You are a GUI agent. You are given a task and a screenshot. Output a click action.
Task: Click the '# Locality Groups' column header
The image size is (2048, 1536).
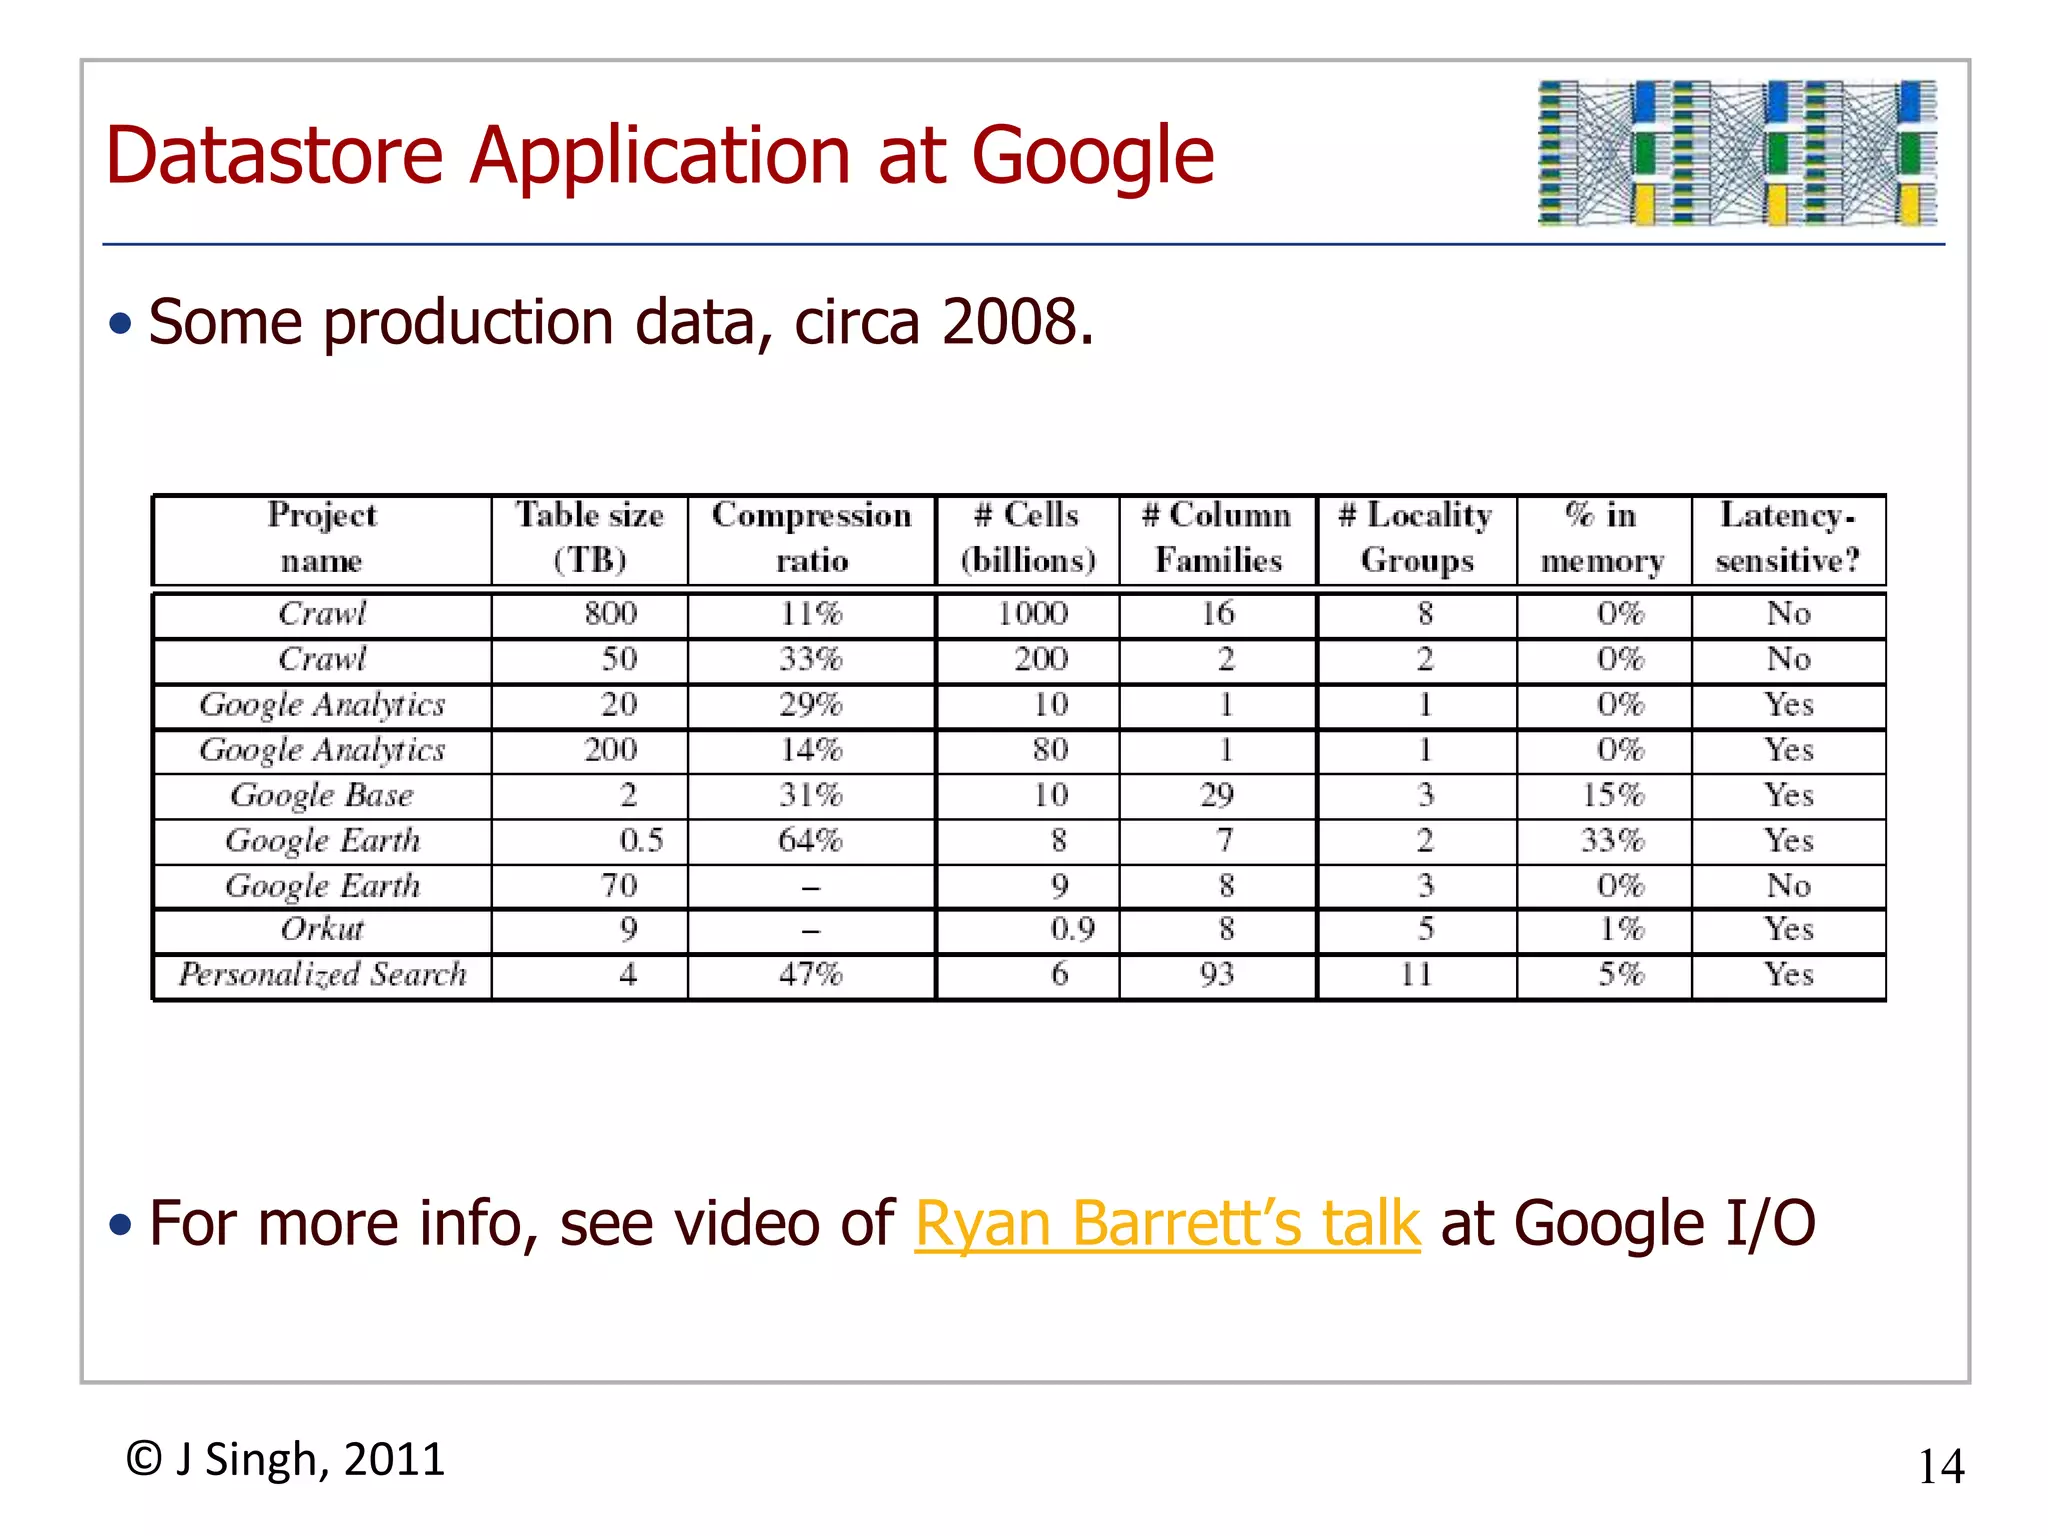[x=1417, y=538]
